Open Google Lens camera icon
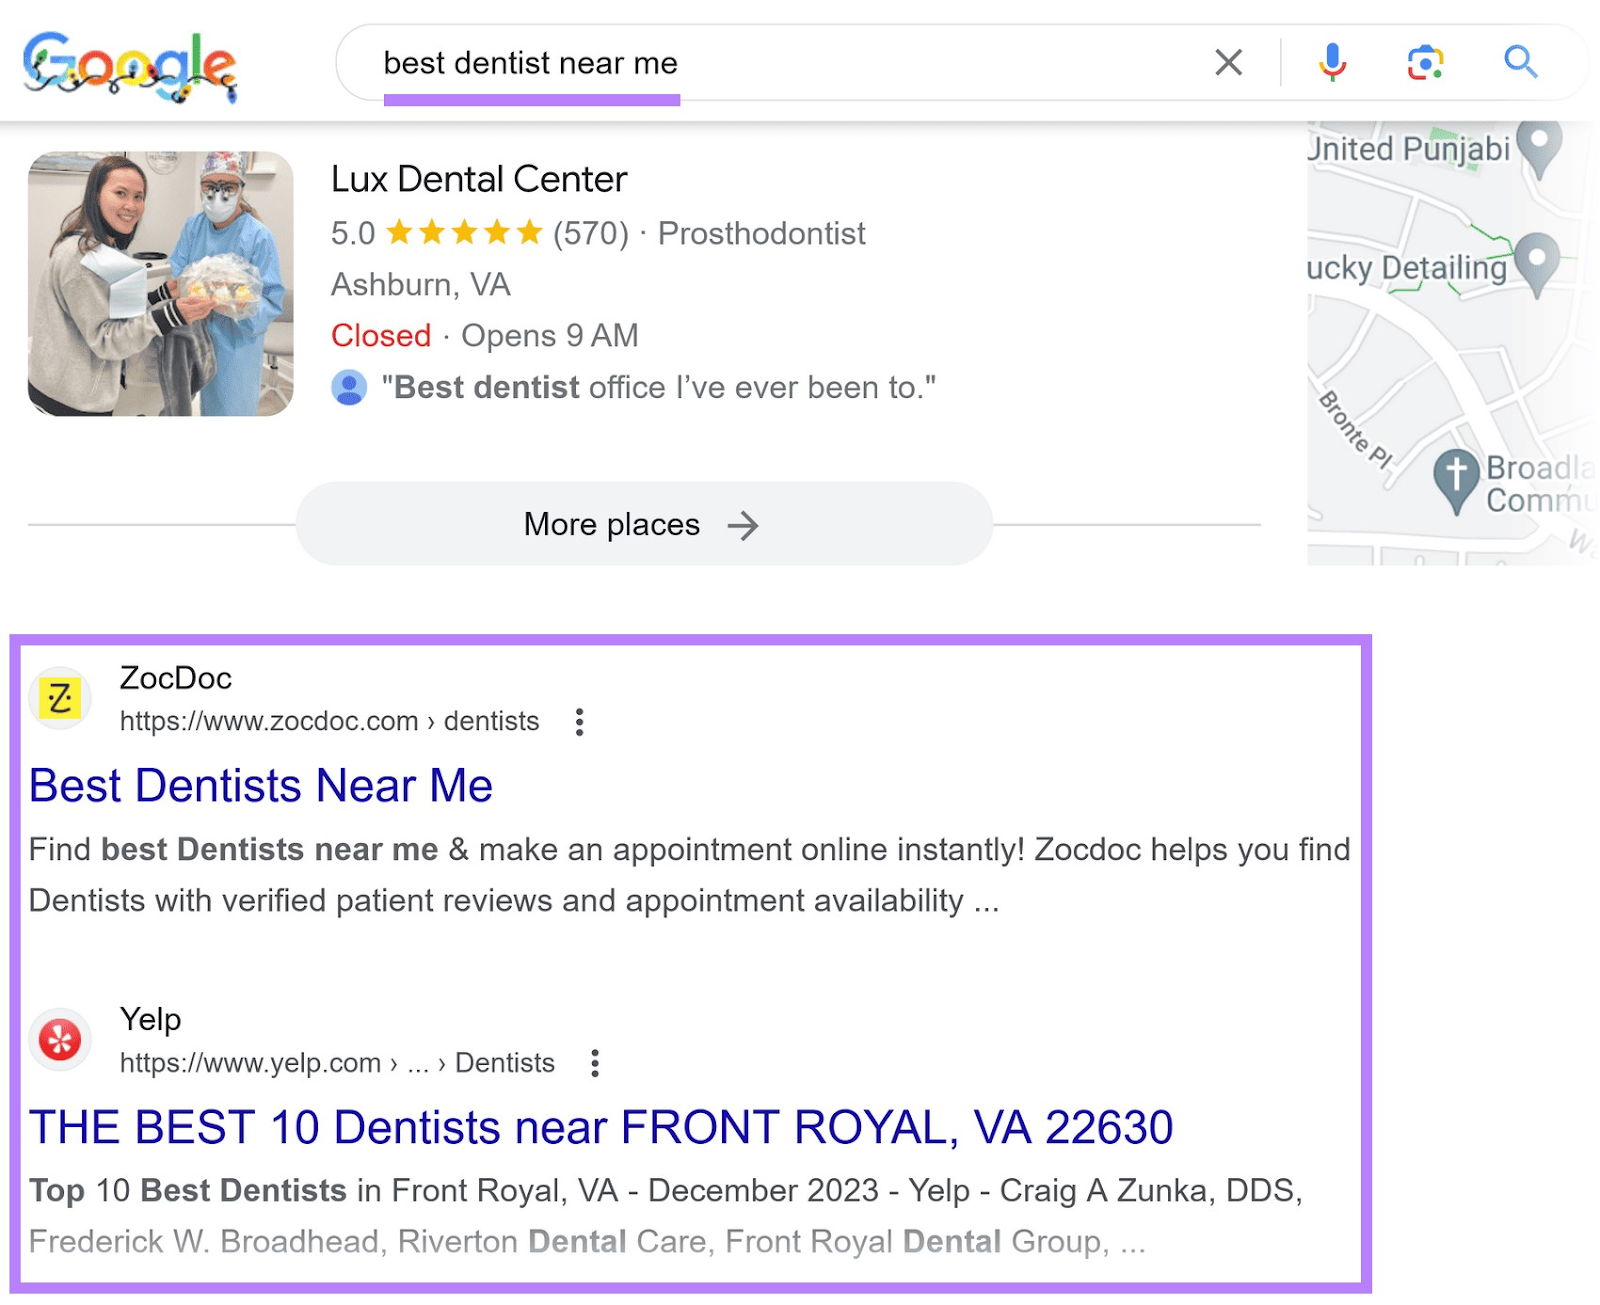Screen dimensions: 1600x1305 point(1424,63)
